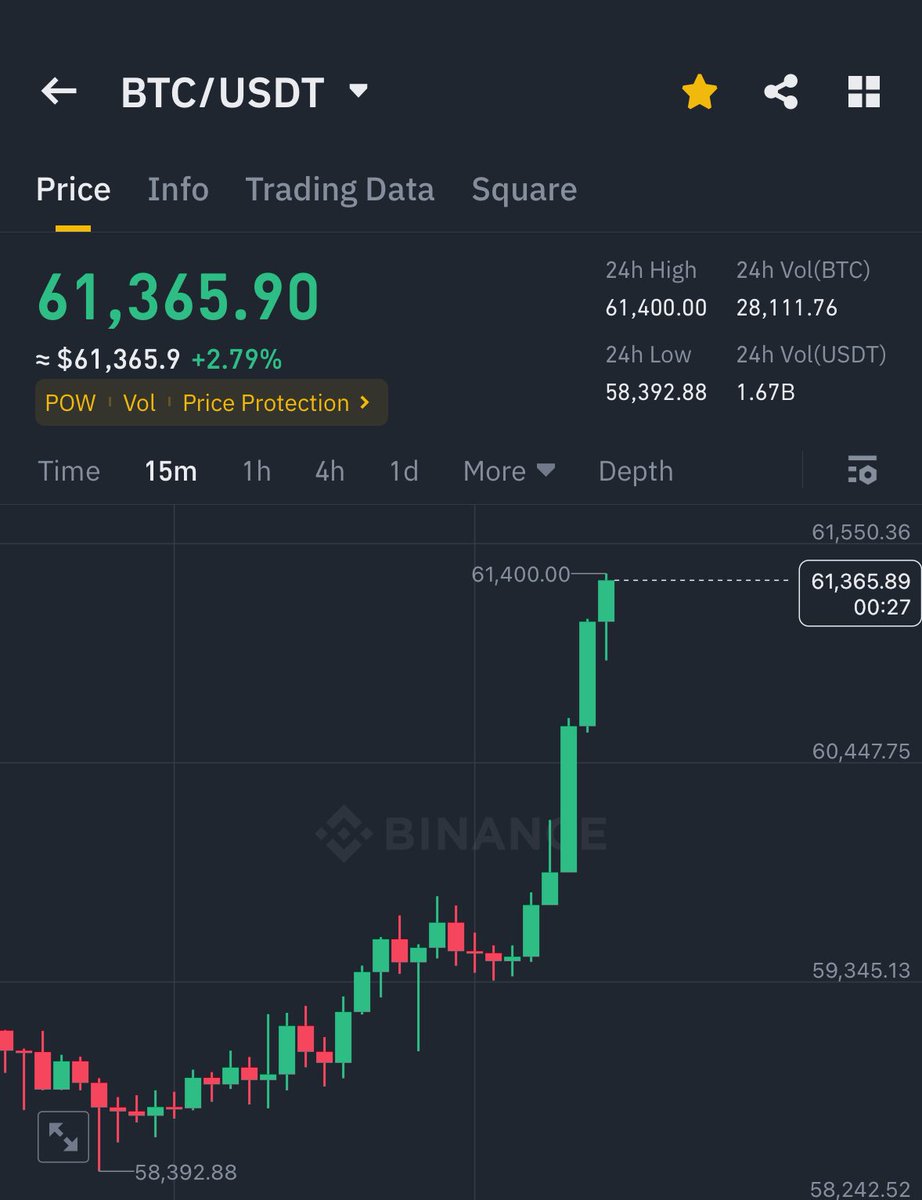Viewport: 922px width, 1200px height.
Task: Tap the fullscreen expand icon on the chart
Action: 63,1136
